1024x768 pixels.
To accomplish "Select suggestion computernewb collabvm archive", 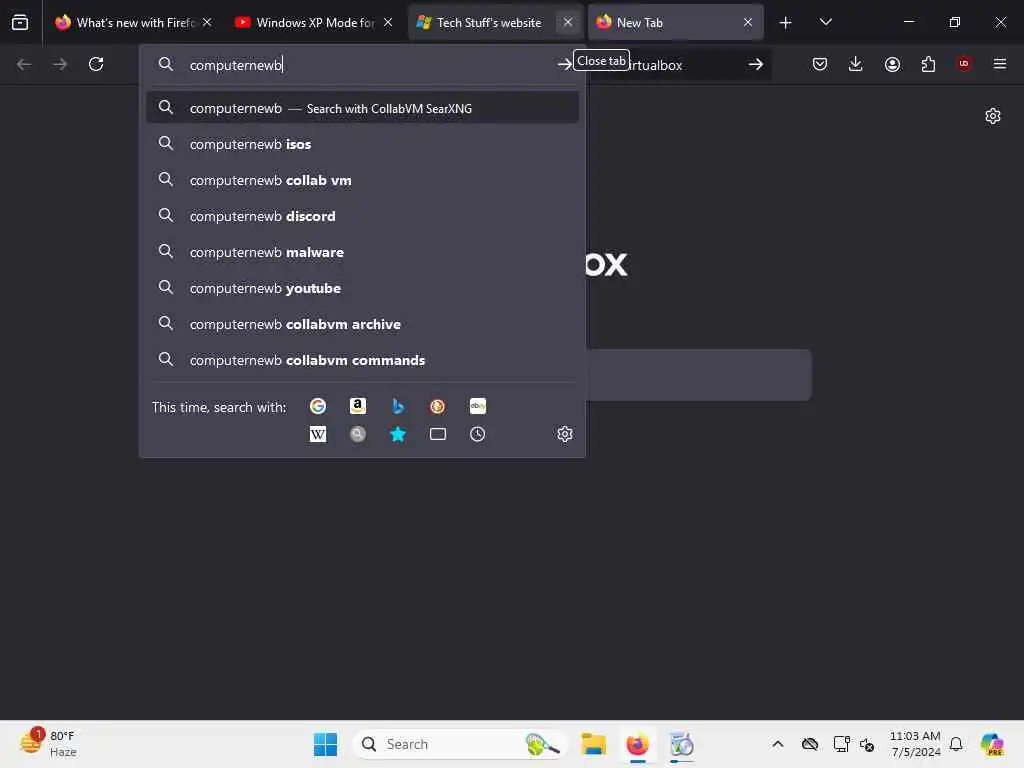I will [x=362, y=323].
